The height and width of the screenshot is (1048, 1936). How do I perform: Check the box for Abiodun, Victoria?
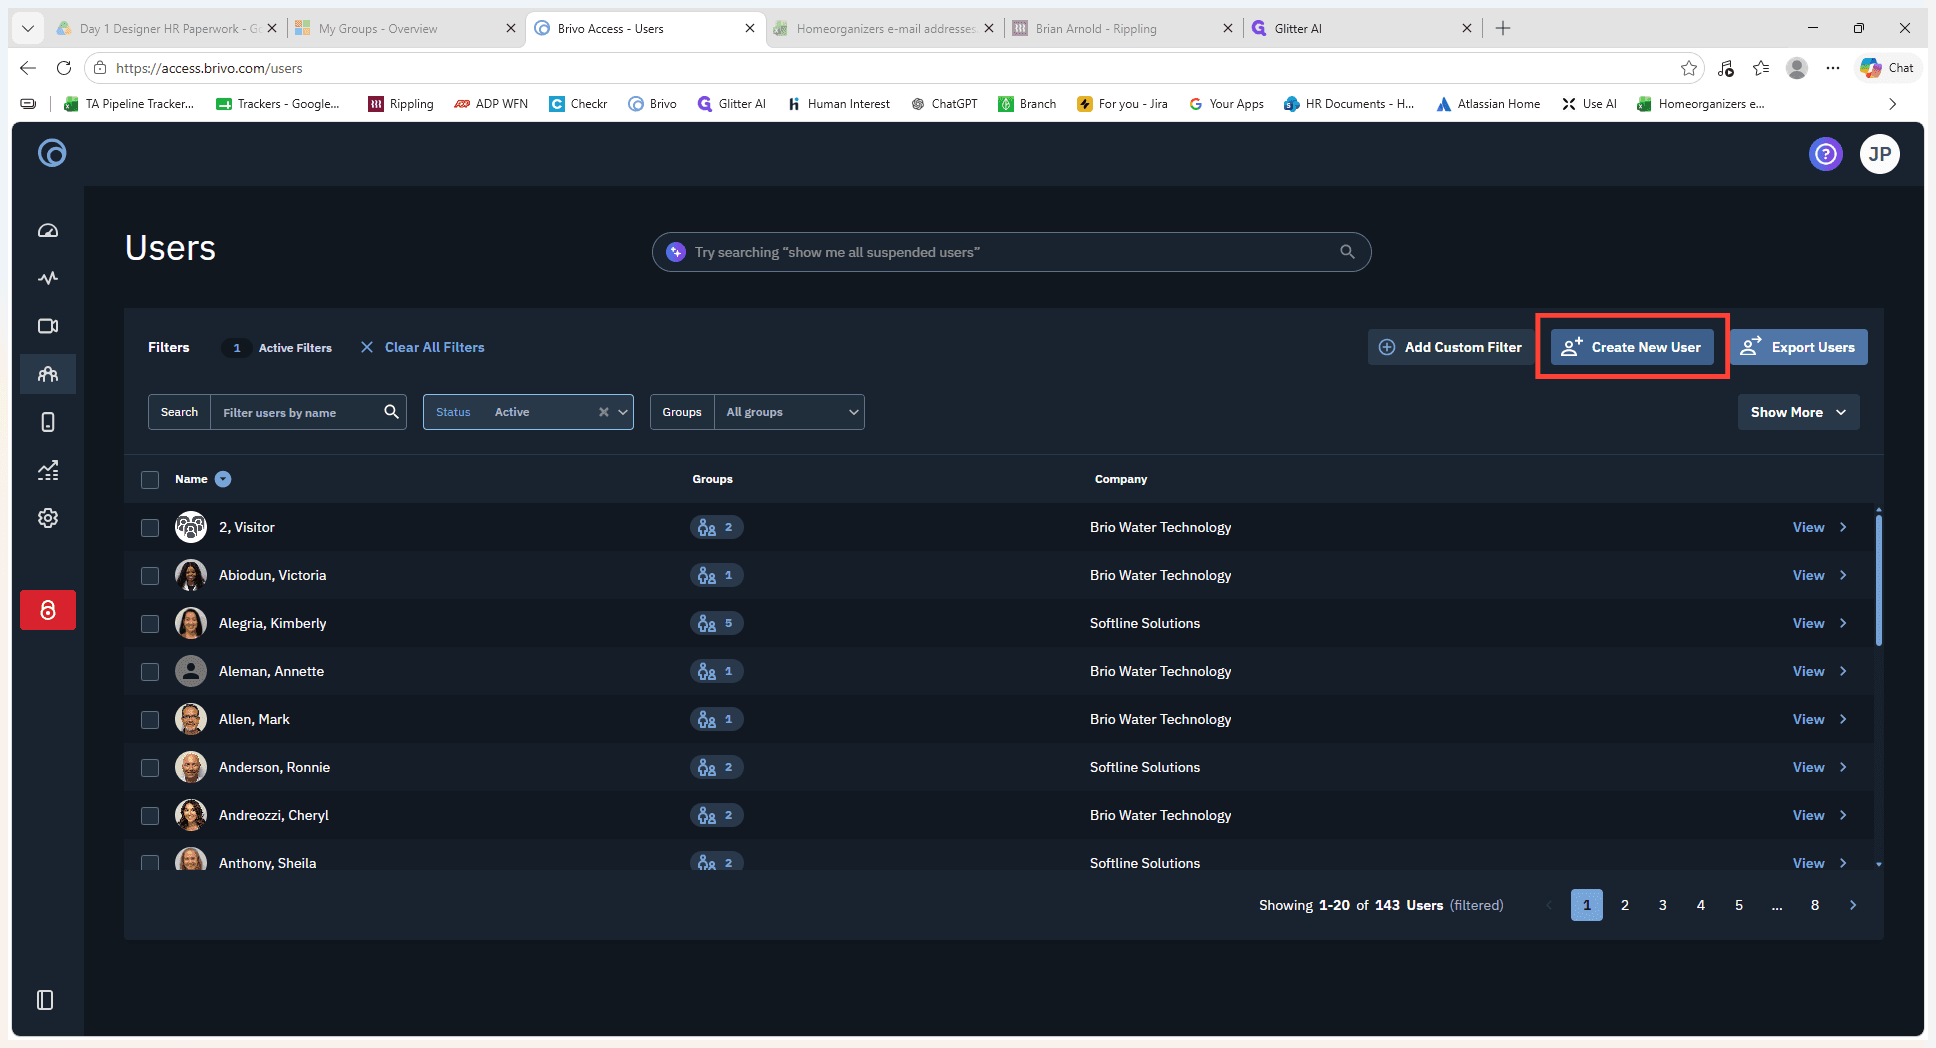150,576
